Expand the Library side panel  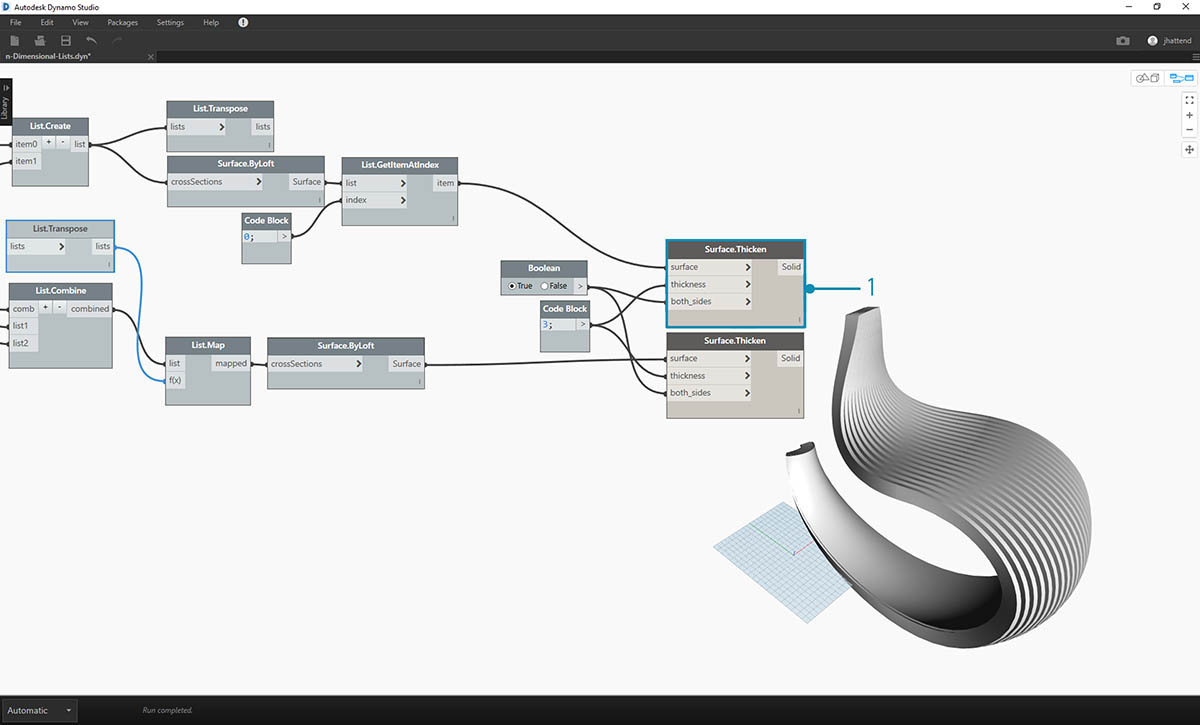tap(5, 101)
